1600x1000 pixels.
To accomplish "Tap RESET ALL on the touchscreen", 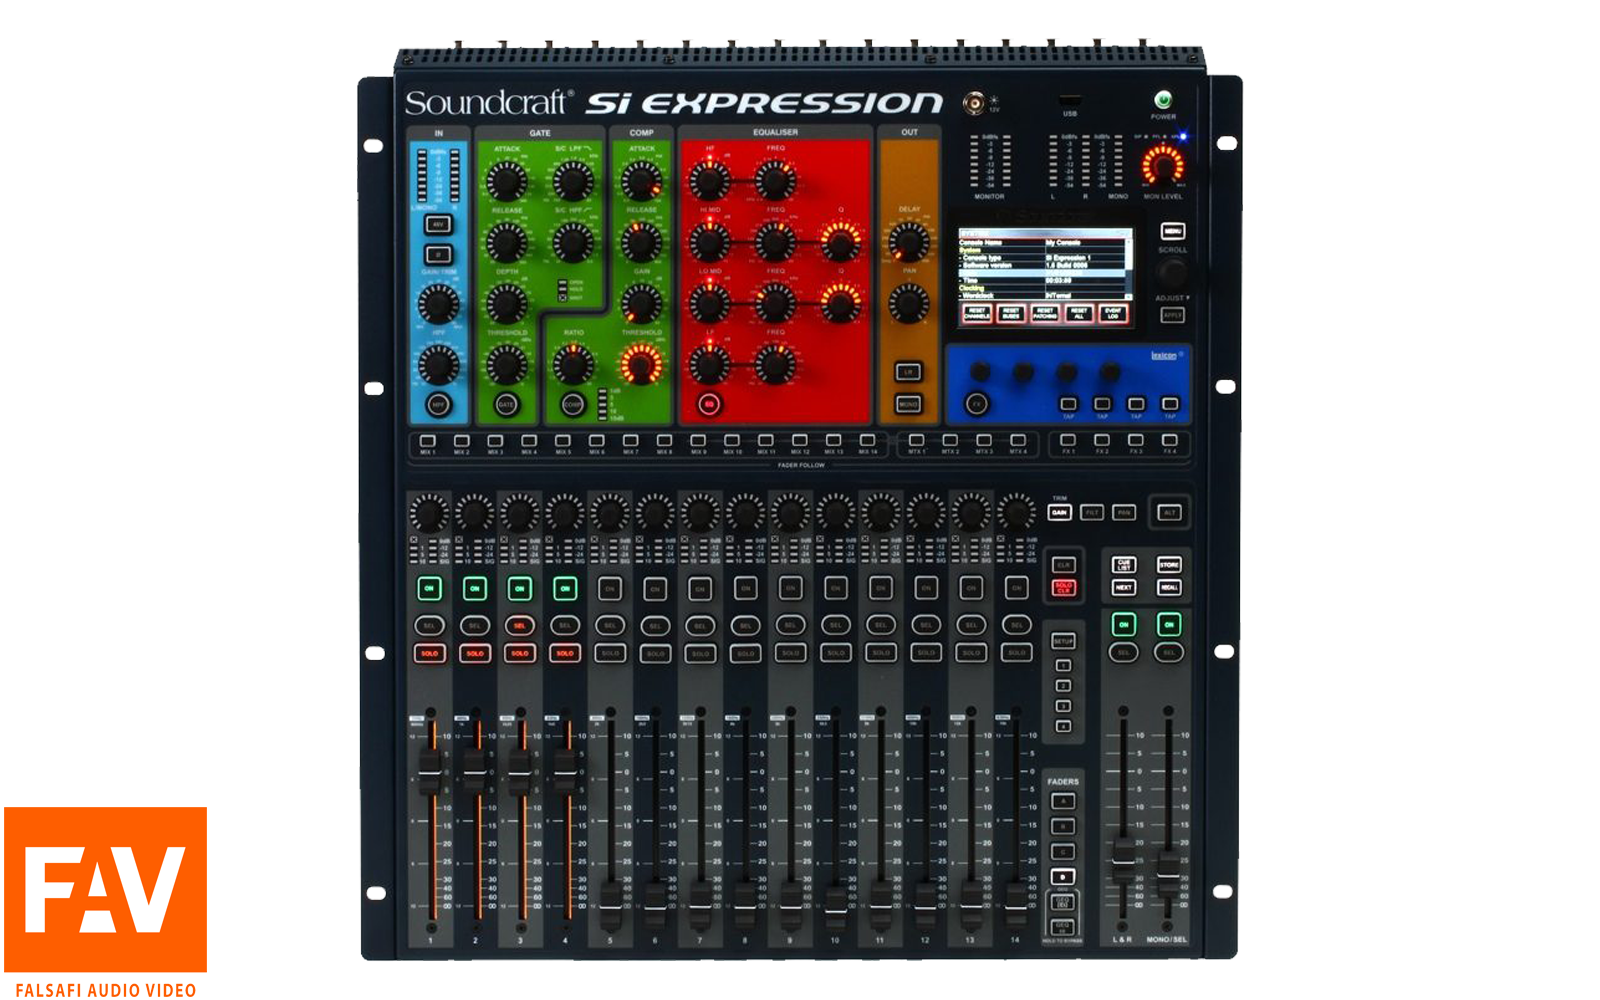I will click(x=1079, y=313).
